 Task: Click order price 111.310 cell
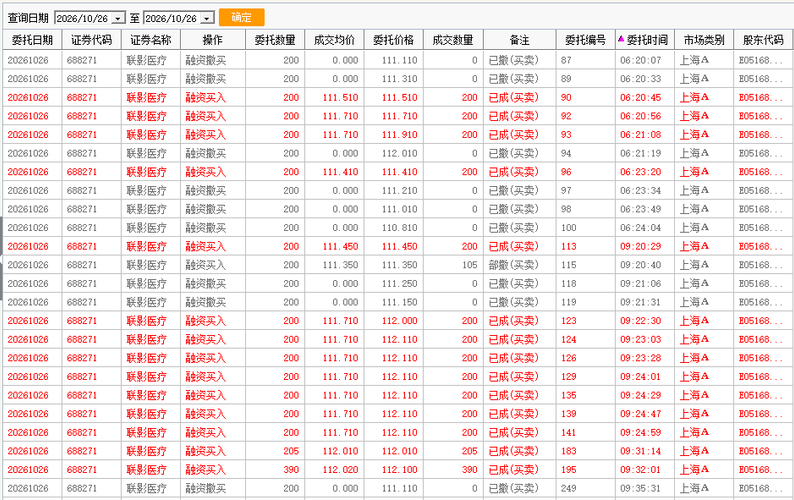[393, 79]
